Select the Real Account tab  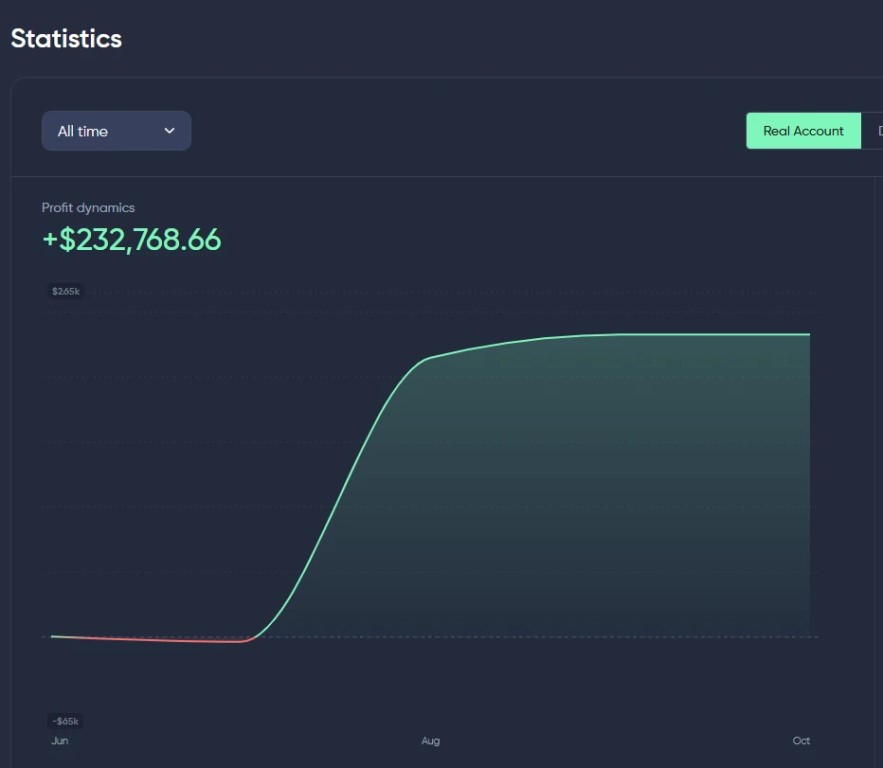[803, 131]
